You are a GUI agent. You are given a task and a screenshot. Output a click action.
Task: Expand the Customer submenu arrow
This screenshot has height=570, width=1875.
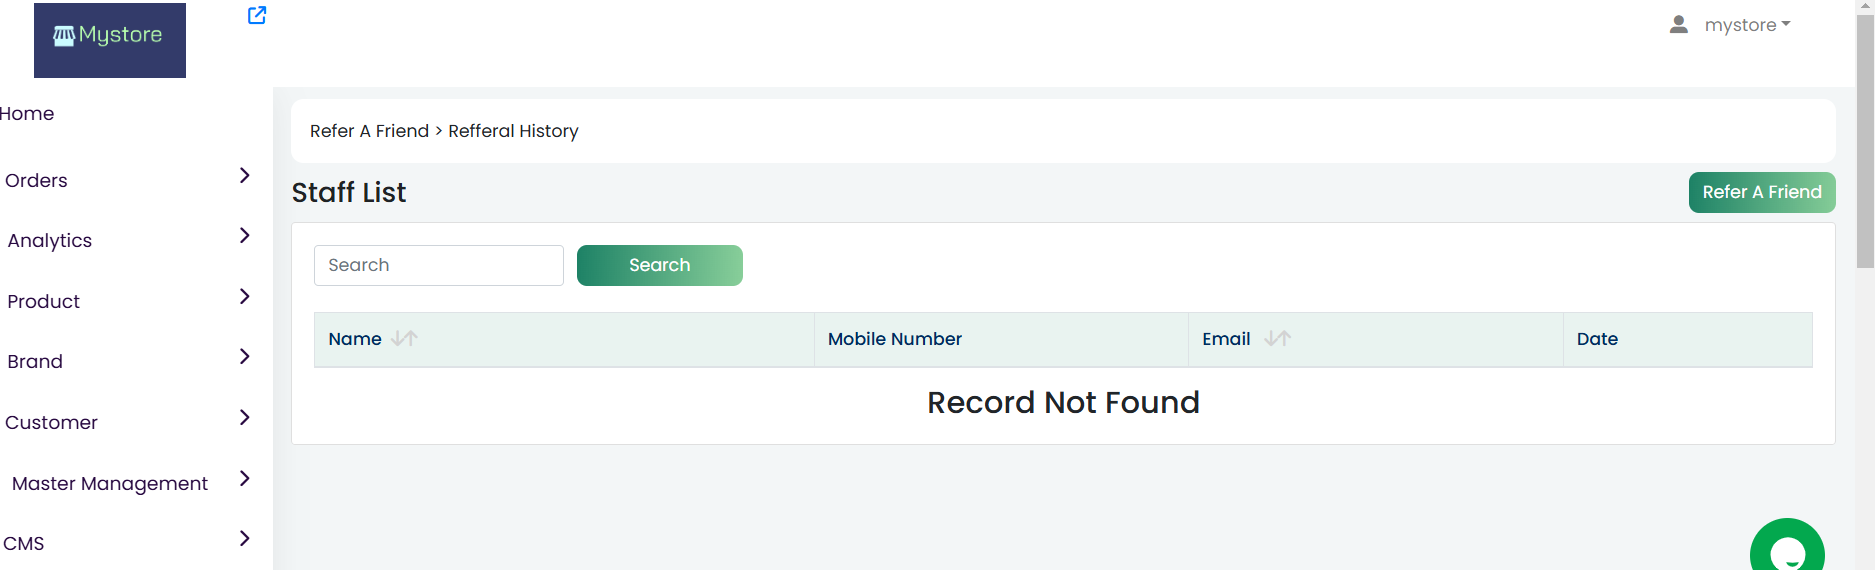pyautogui.click(x=245, y=417)
